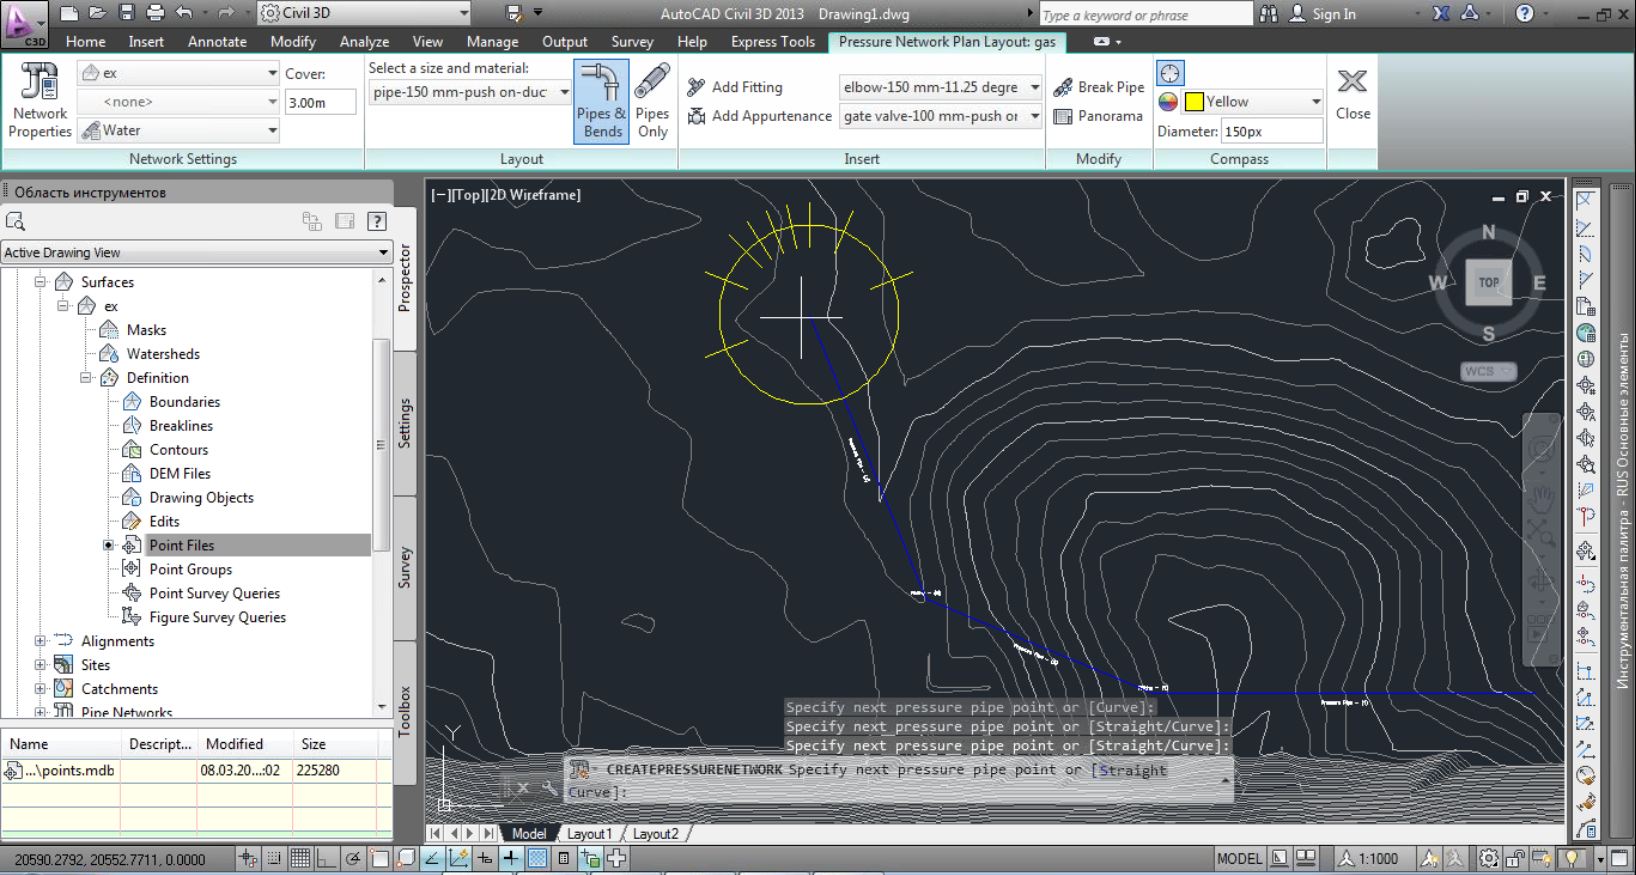This screenshot has height=875, width=1636.
Task: Click the TOP face of the ViewCube
Action: (1488, 282)
